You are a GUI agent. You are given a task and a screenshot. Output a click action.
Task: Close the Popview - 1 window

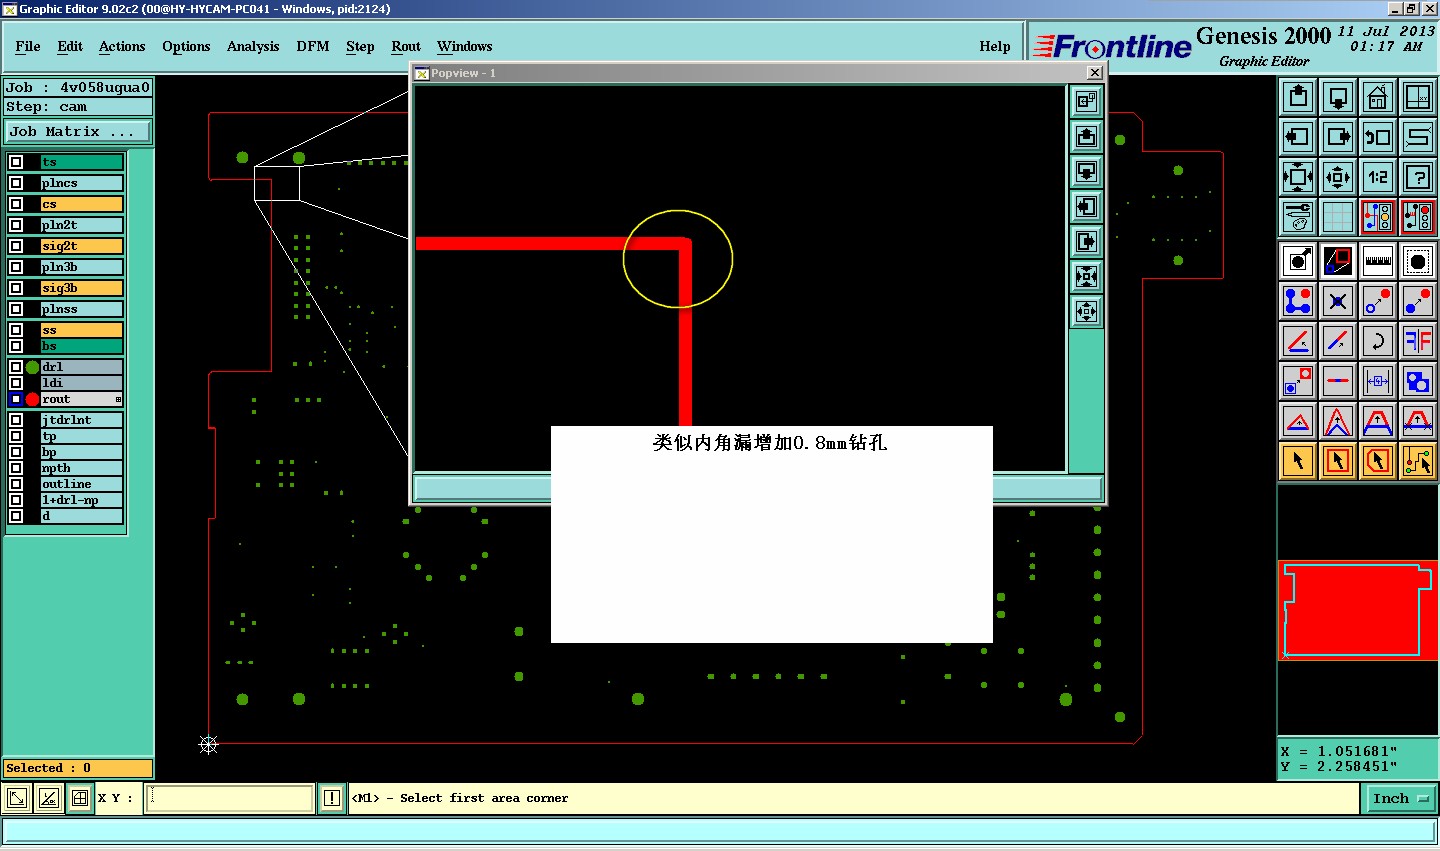point(1095,72)
